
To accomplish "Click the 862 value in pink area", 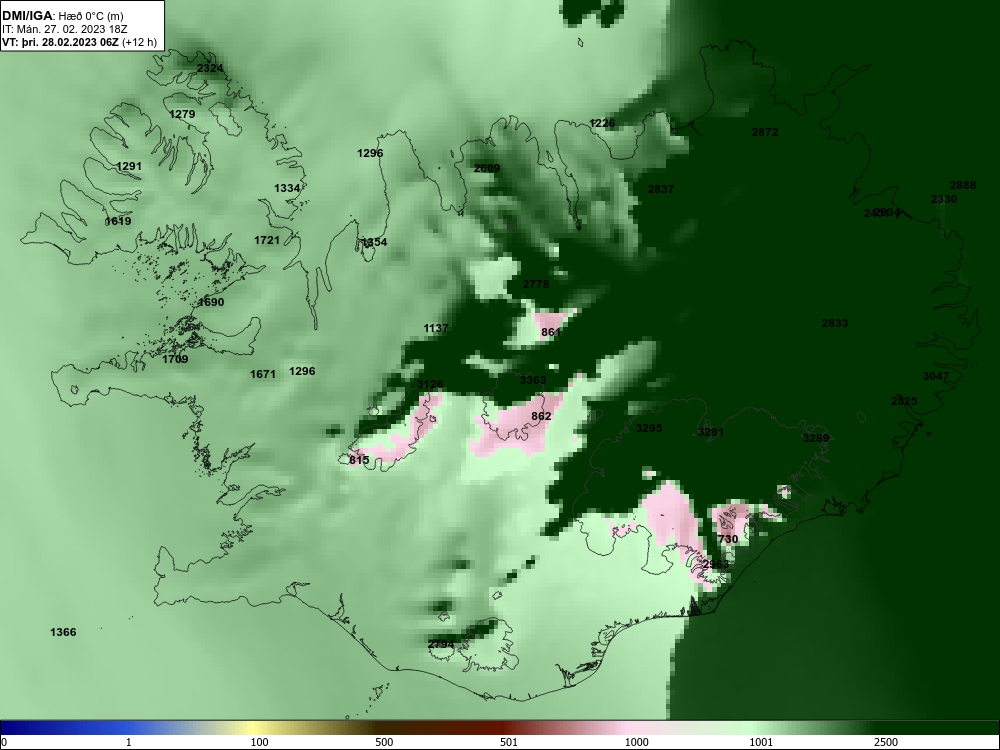I will [541, 416].
